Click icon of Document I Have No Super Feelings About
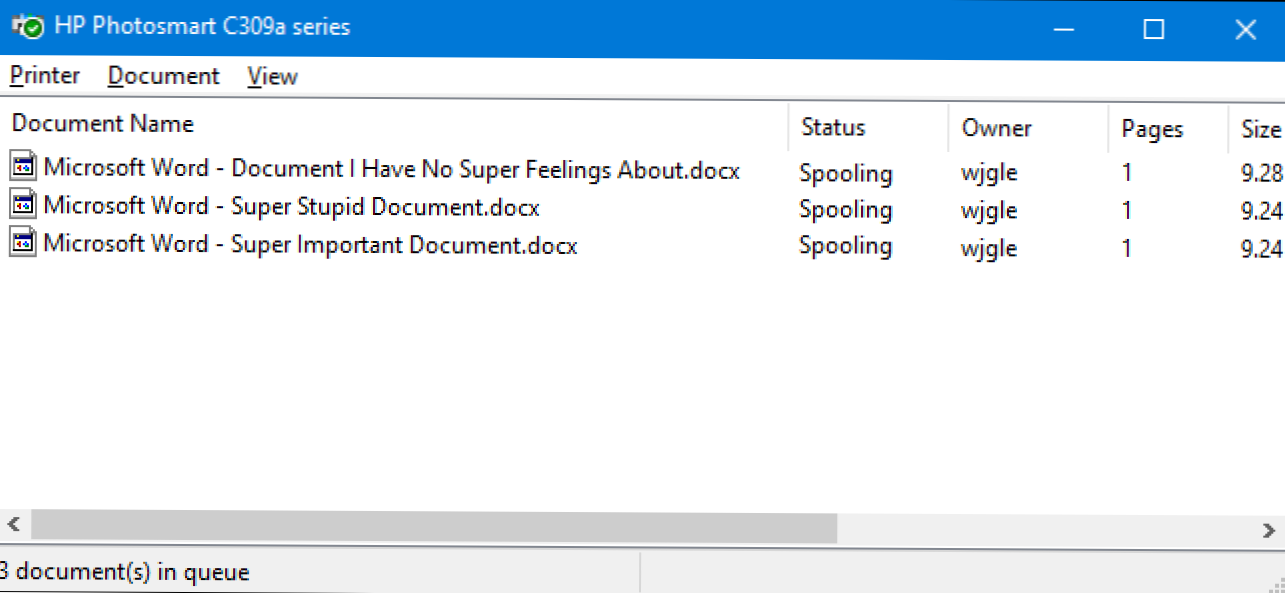 tap(23, 167)
